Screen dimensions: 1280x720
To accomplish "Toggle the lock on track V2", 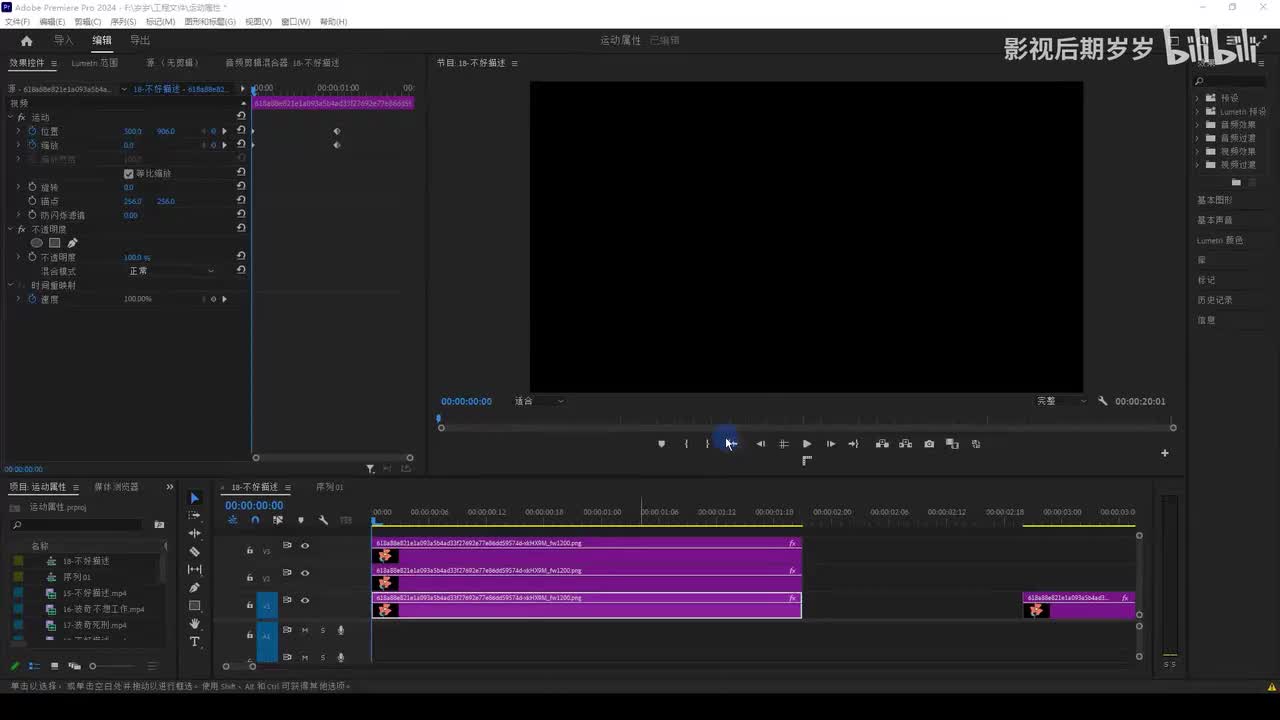I will (250, 577).
